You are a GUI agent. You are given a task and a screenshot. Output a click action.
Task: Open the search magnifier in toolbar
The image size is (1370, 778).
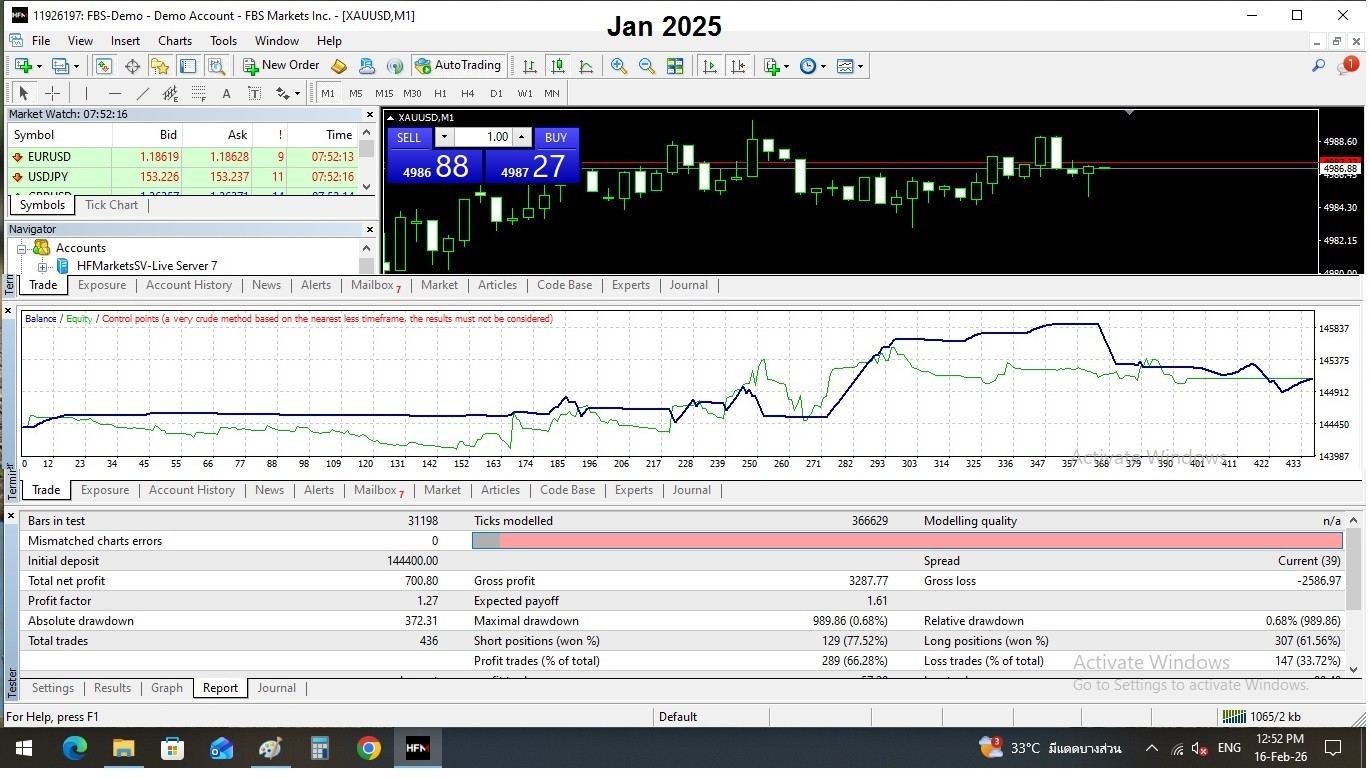point(1318,66)
